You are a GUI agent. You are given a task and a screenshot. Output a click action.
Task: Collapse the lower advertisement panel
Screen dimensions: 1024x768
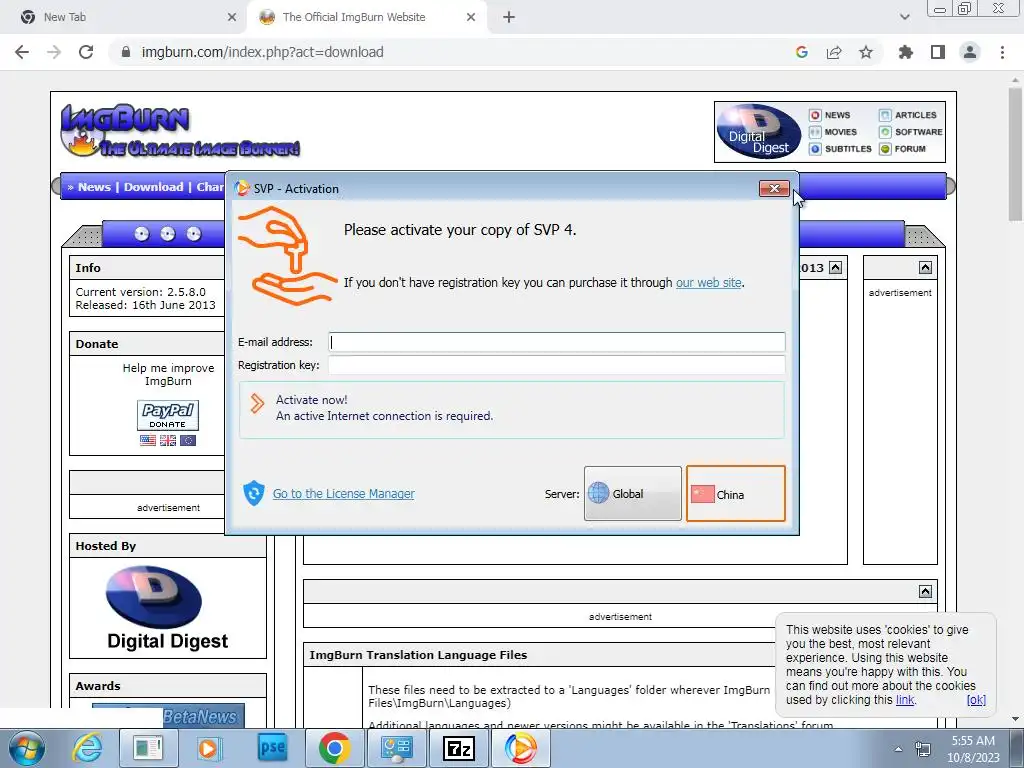pos(925,591)
